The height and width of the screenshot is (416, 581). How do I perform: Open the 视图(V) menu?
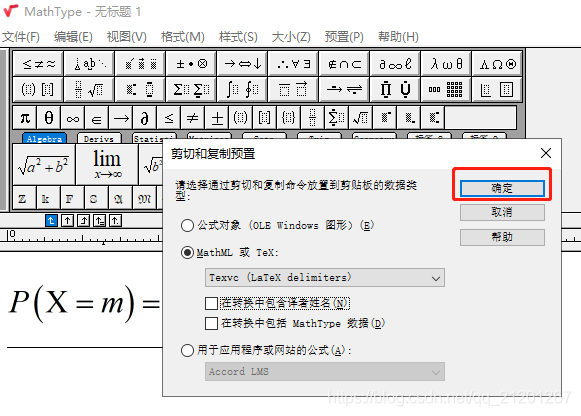(x=126, y=37)
